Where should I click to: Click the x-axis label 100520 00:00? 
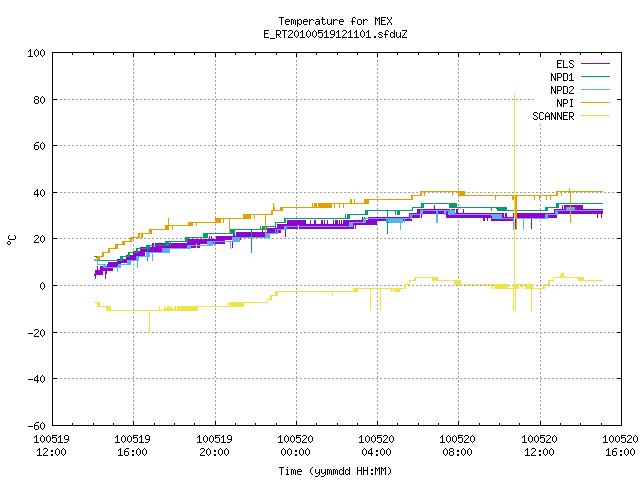point(295,446)
